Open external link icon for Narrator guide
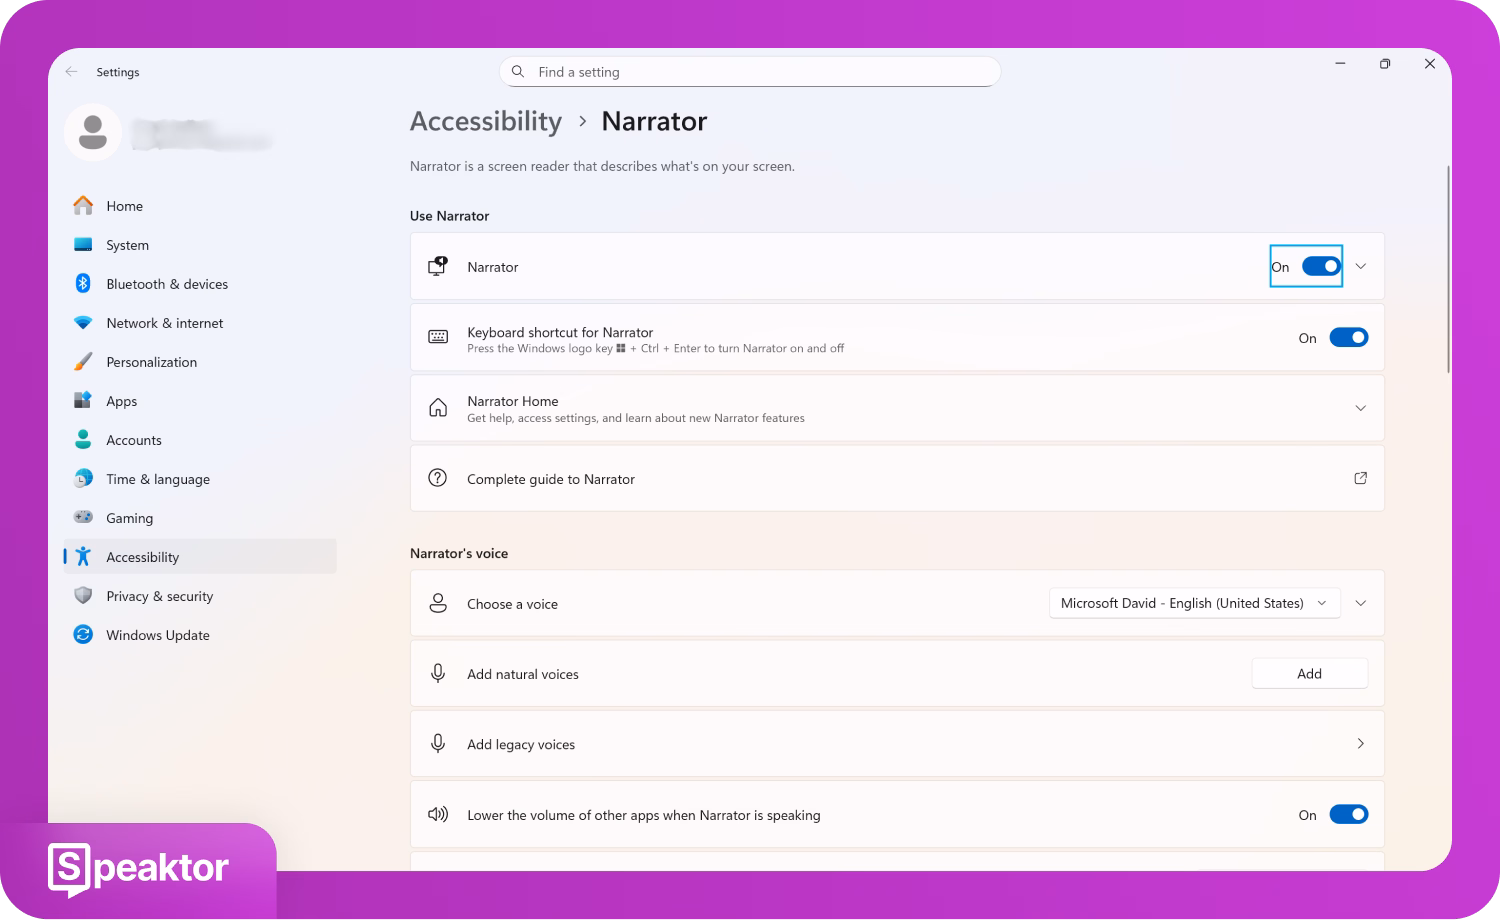 pos(1360,479)
